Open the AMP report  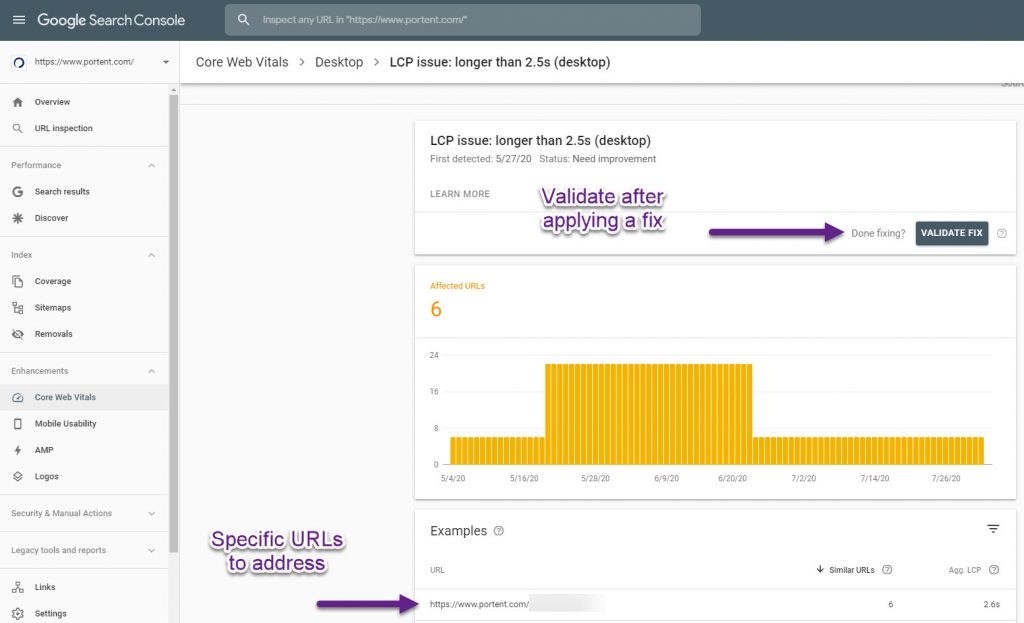pyautogui.click(x=84, y=450)
